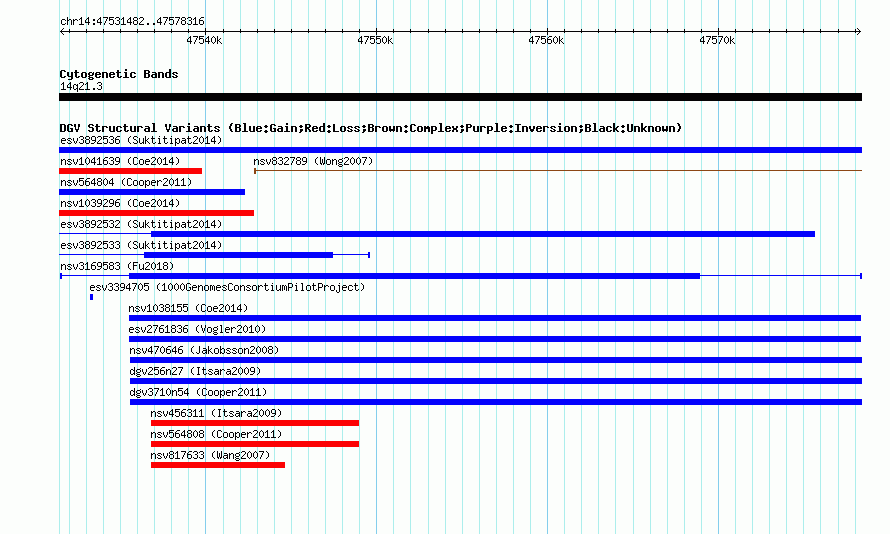Click the 47550k ruler tick label
The width and height of the screenshot is (890, 534).
[x=375, y=41]
